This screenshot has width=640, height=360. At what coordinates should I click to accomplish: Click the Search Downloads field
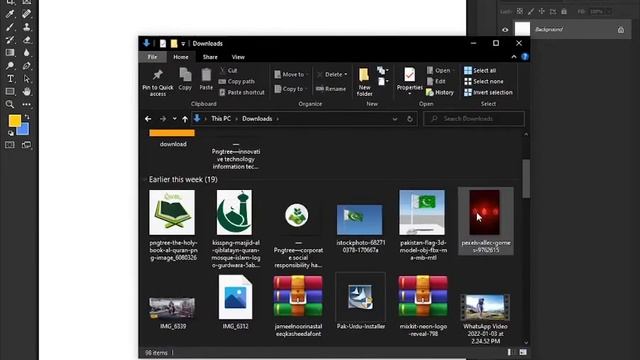[x=473, y=119]
